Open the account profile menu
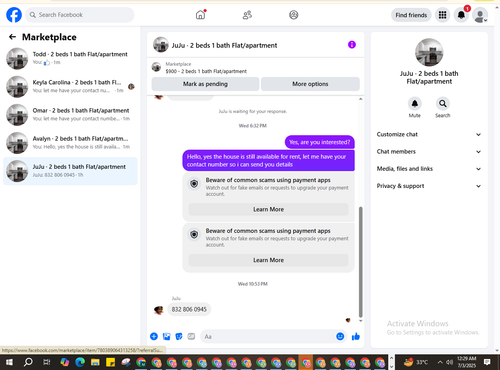This screenshot has width=500, height=370. point(480,15)
